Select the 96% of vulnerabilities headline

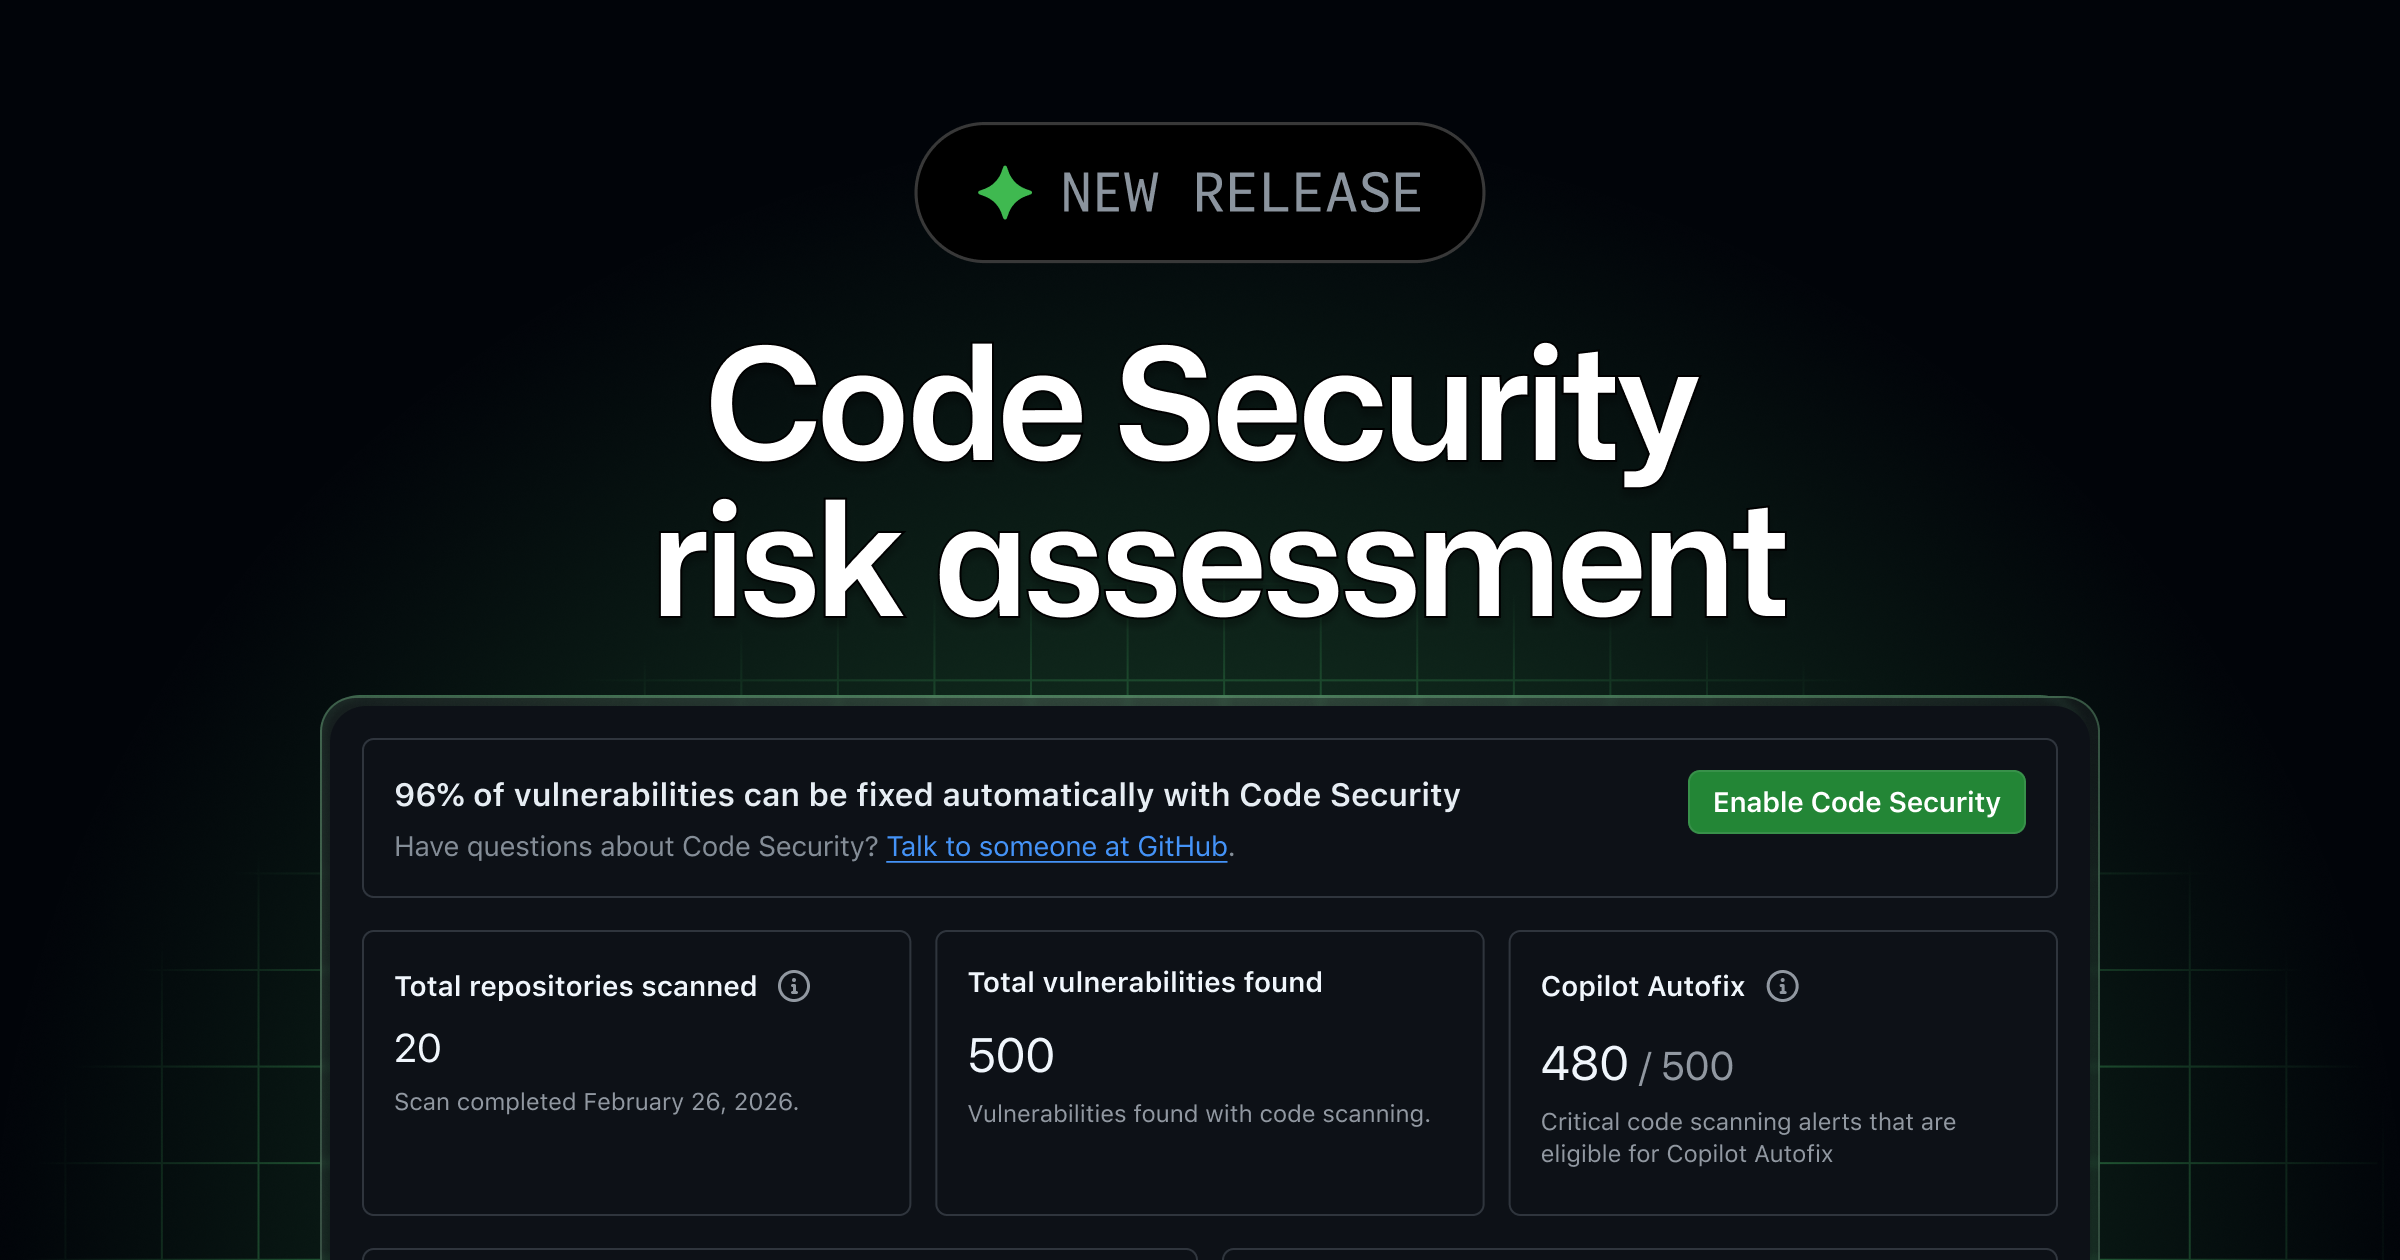coord(926,795)
